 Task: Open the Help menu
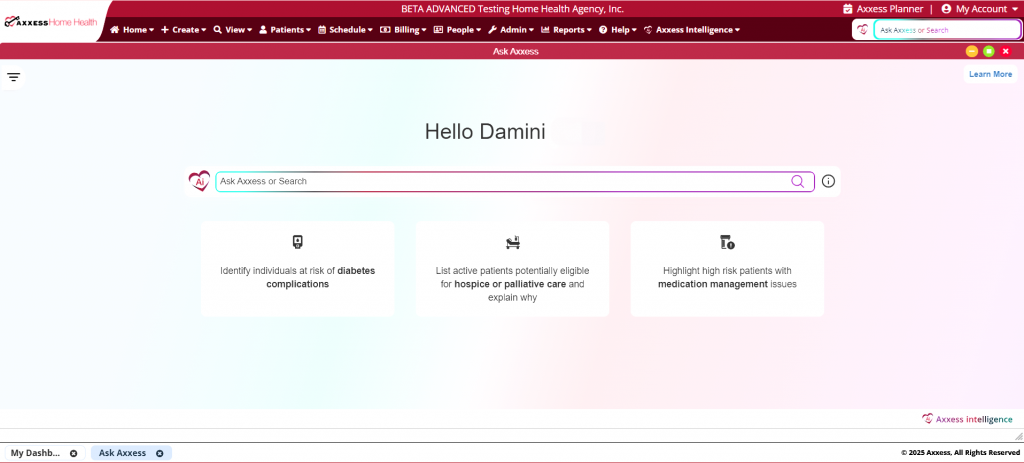(618, 29)
